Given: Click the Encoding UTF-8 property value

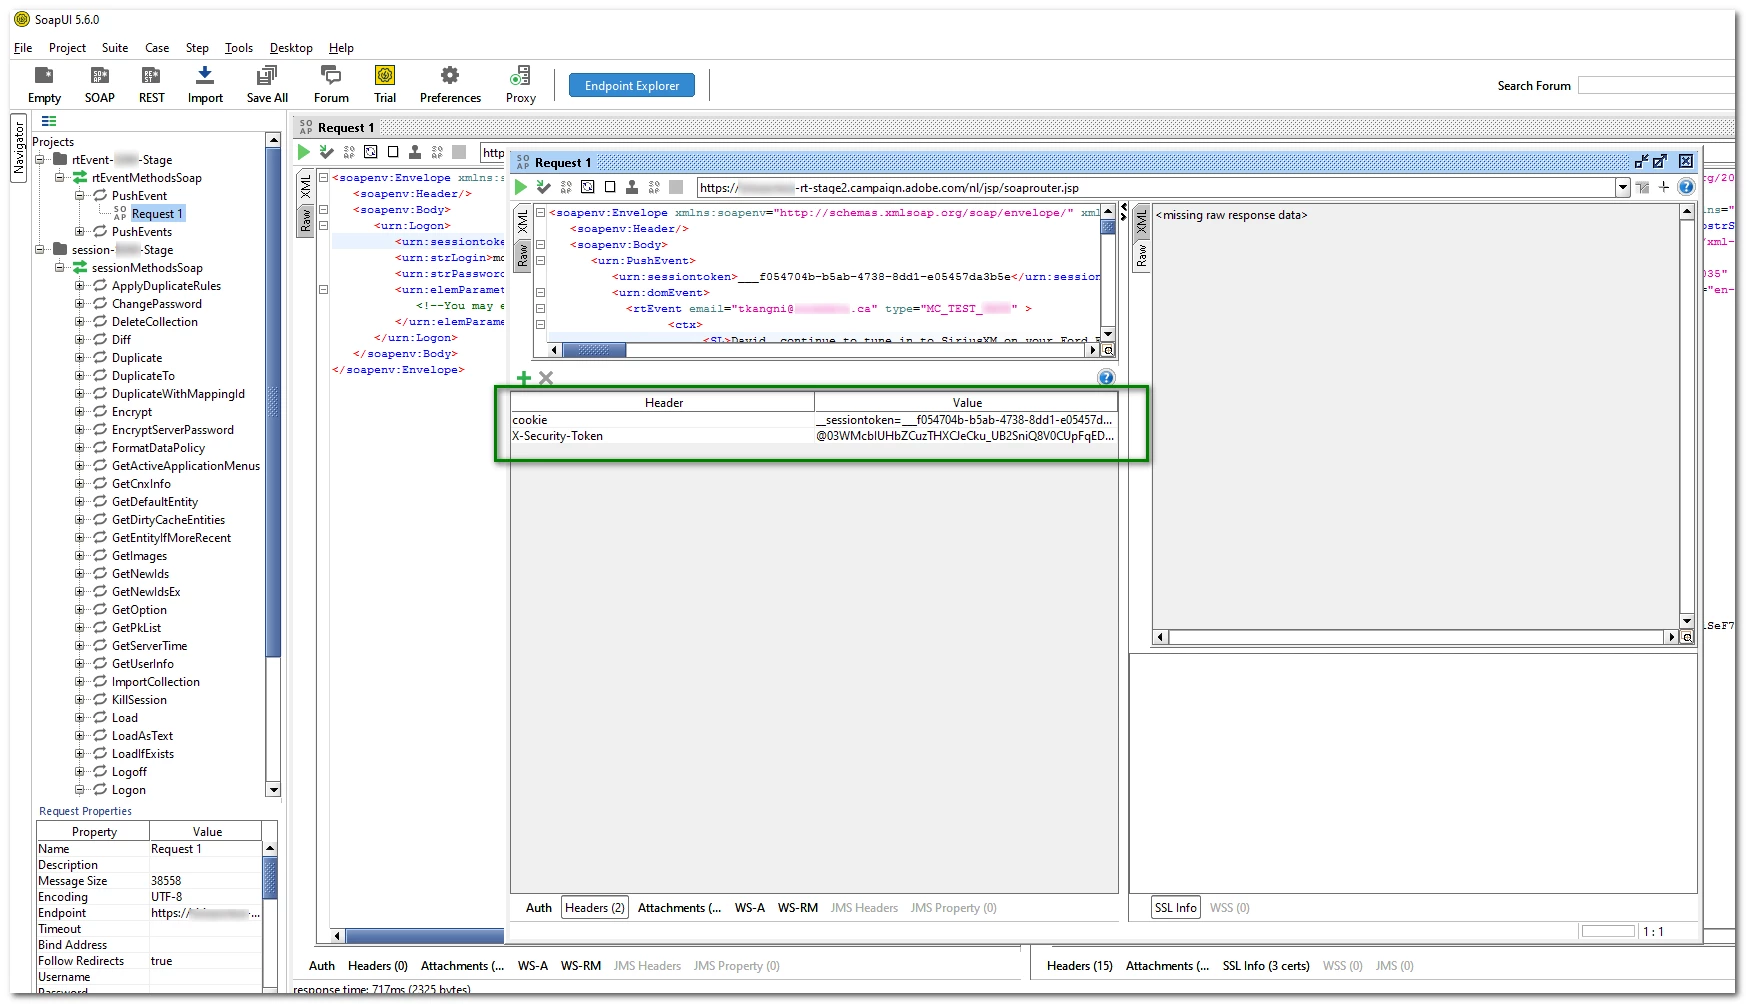Looking at the screenshot, I should pyautogui.click(x=205, y=897).
